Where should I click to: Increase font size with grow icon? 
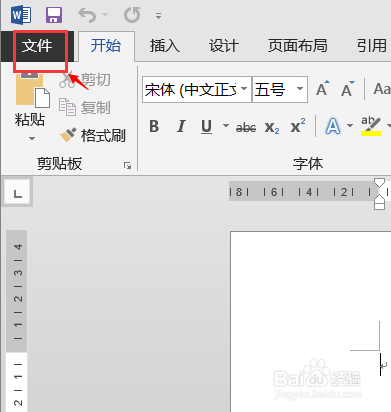point(323,89)
